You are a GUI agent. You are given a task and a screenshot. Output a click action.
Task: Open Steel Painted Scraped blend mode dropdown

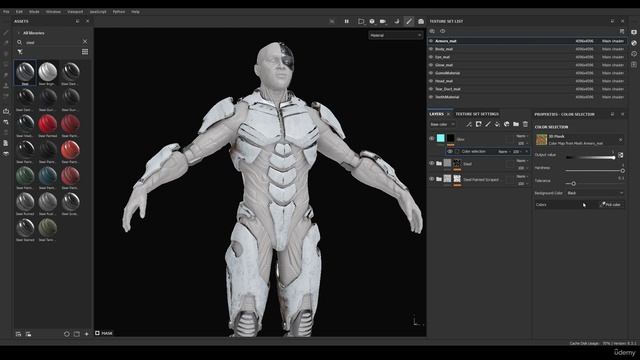tap(522, 176)
